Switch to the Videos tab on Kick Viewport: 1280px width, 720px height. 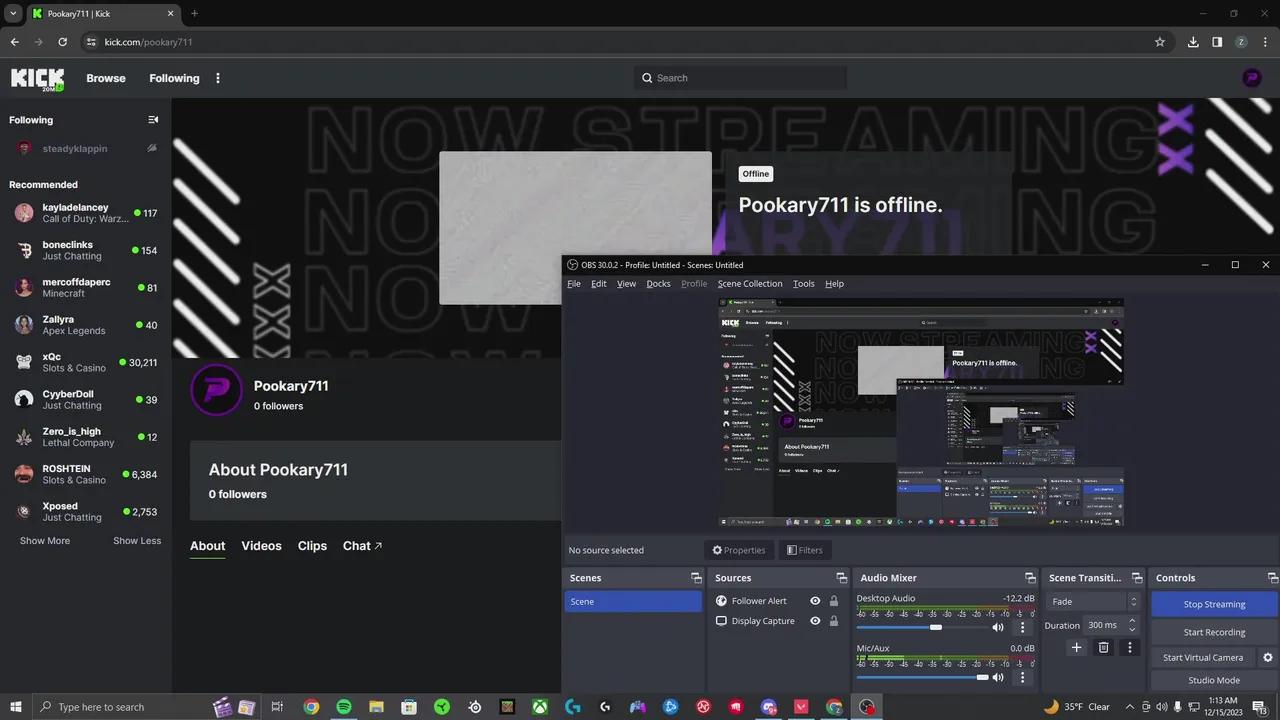261,546
